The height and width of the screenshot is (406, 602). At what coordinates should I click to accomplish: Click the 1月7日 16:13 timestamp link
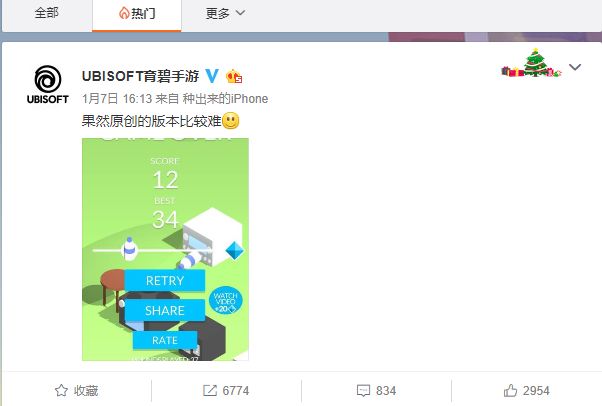[117, 99]
